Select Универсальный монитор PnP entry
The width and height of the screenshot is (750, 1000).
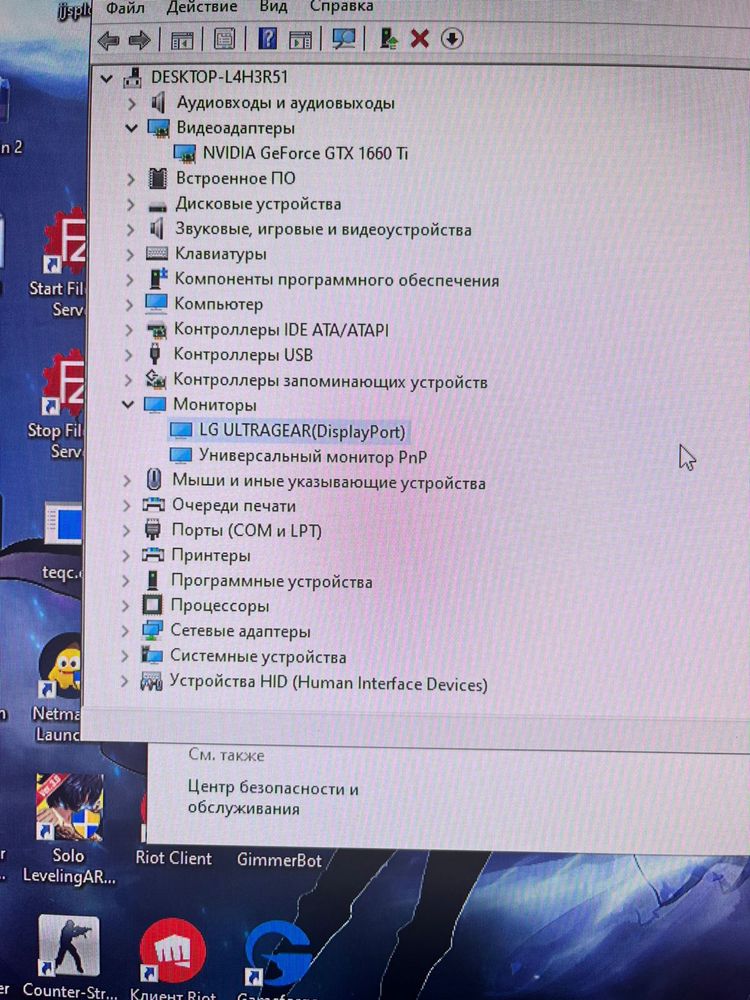click(x=313, y=457)
